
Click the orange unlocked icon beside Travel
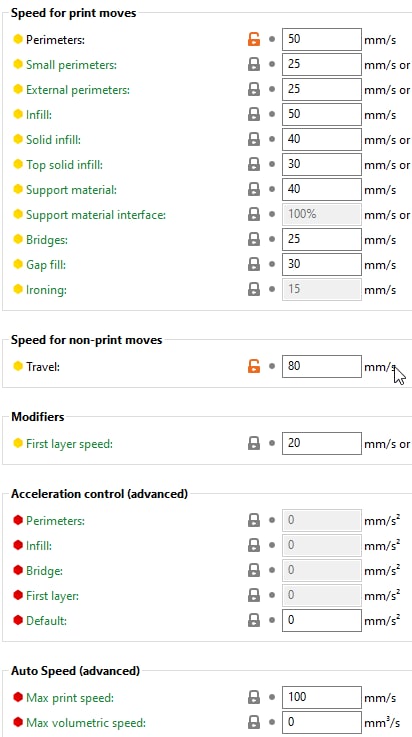(254, 366)
